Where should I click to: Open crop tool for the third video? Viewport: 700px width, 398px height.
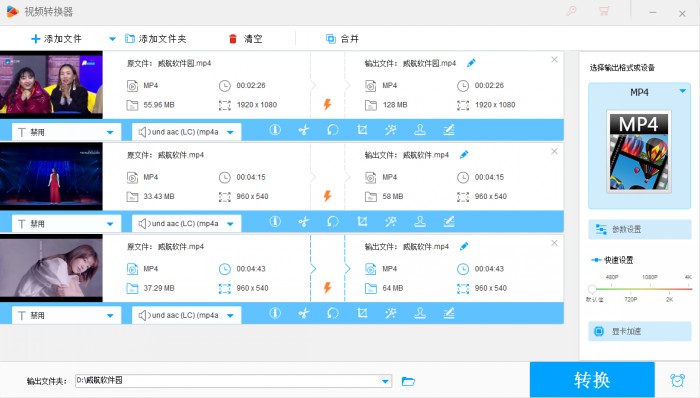pyautogui.click(x=362, y=313)
